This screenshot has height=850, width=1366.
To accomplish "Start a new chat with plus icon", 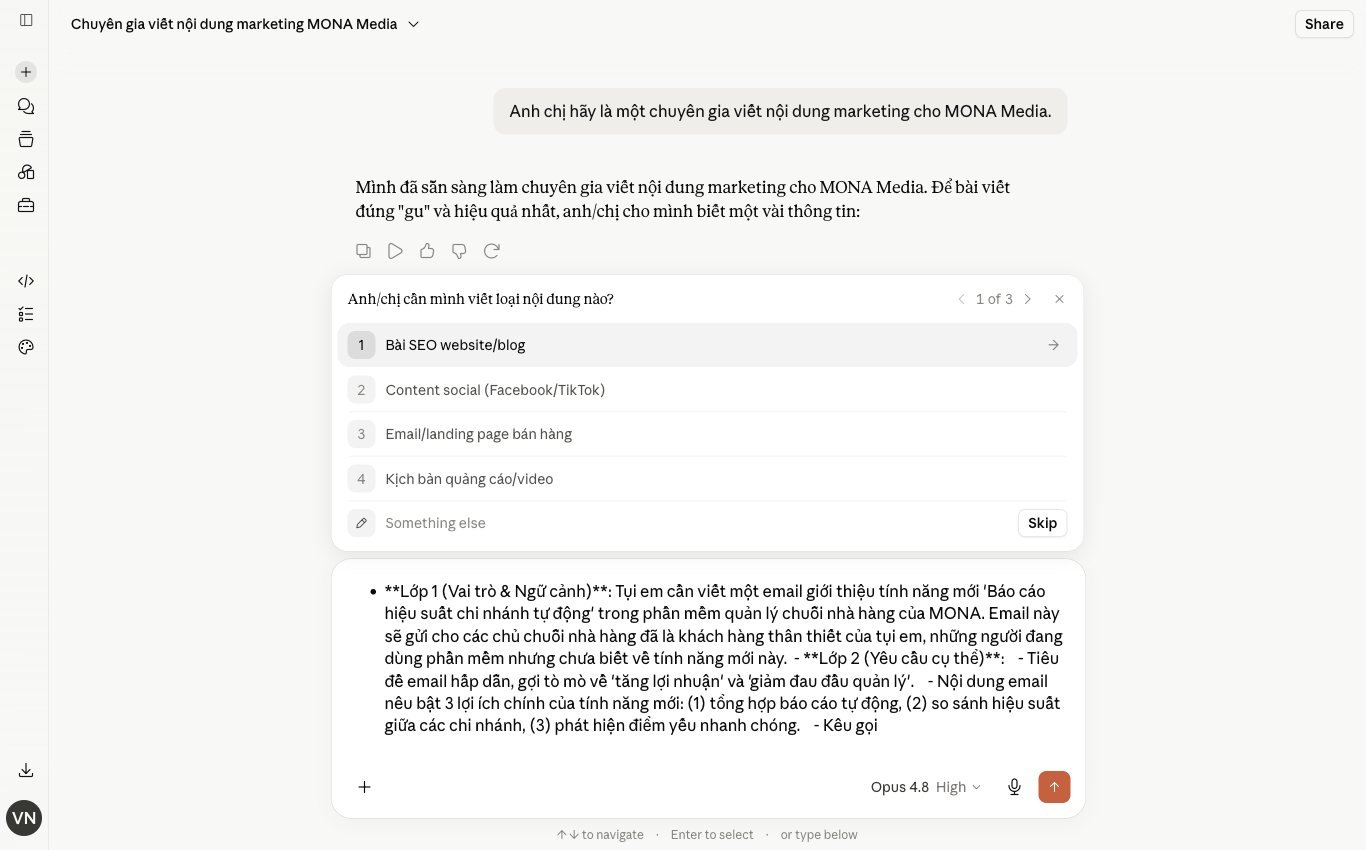I will (26, 72).
